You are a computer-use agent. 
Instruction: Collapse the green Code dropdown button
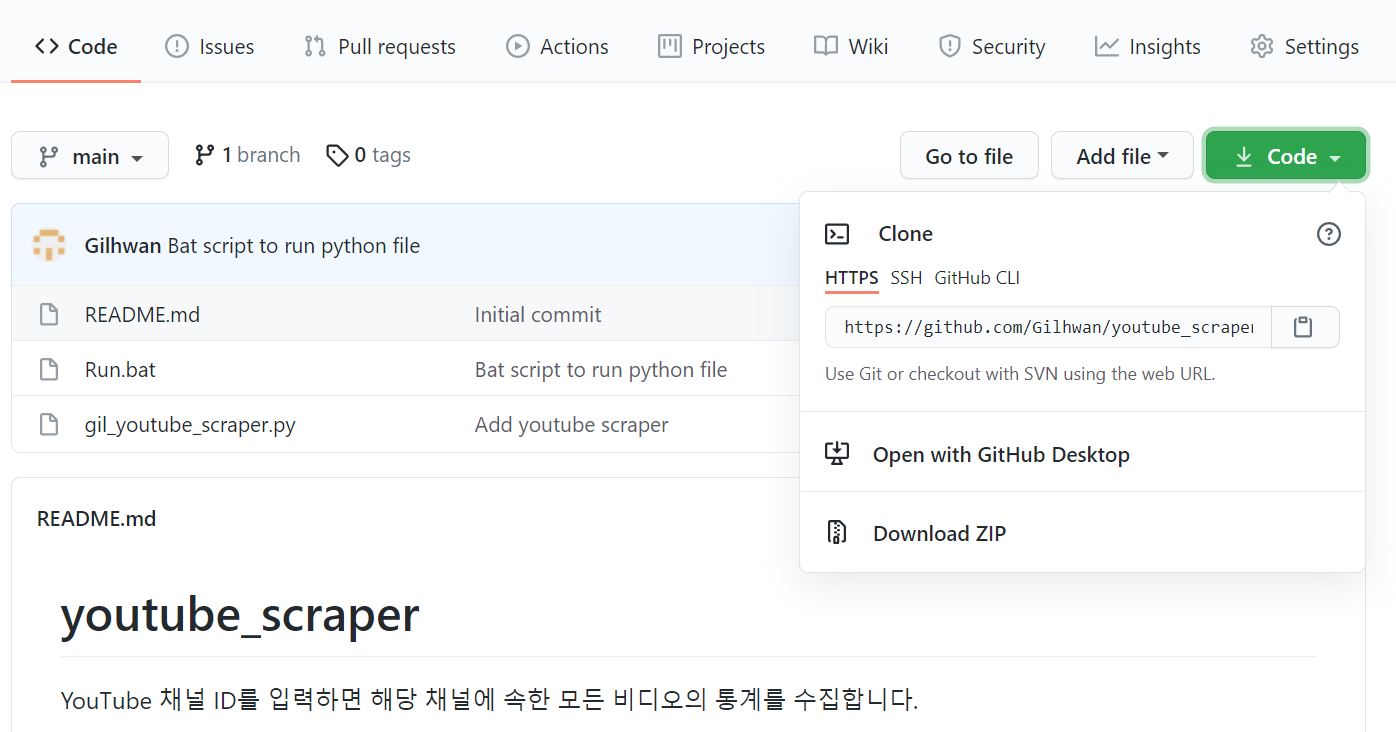[x=1286, y=156]
